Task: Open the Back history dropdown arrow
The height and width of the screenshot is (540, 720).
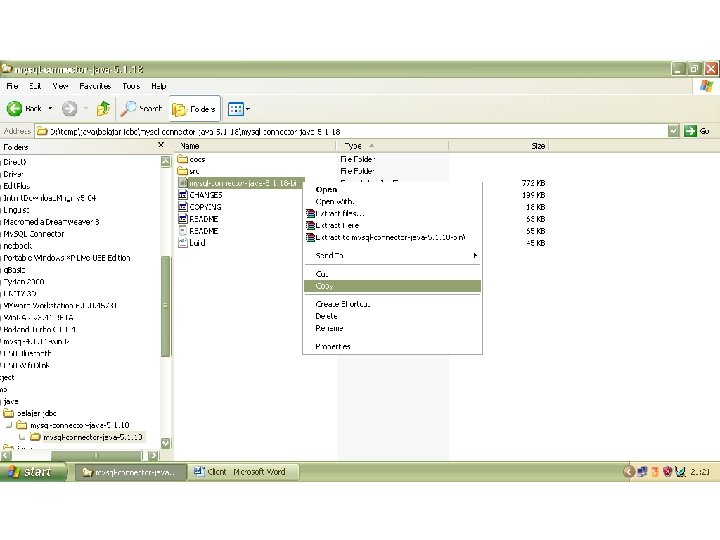Action: (50, 109)
